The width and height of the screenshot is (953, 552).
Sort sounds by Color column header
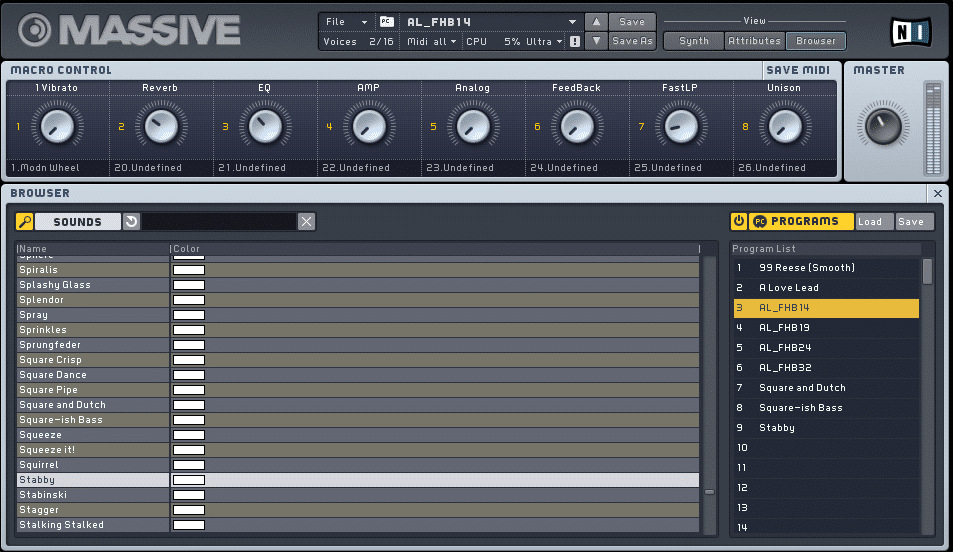click(x=435, y=249)
